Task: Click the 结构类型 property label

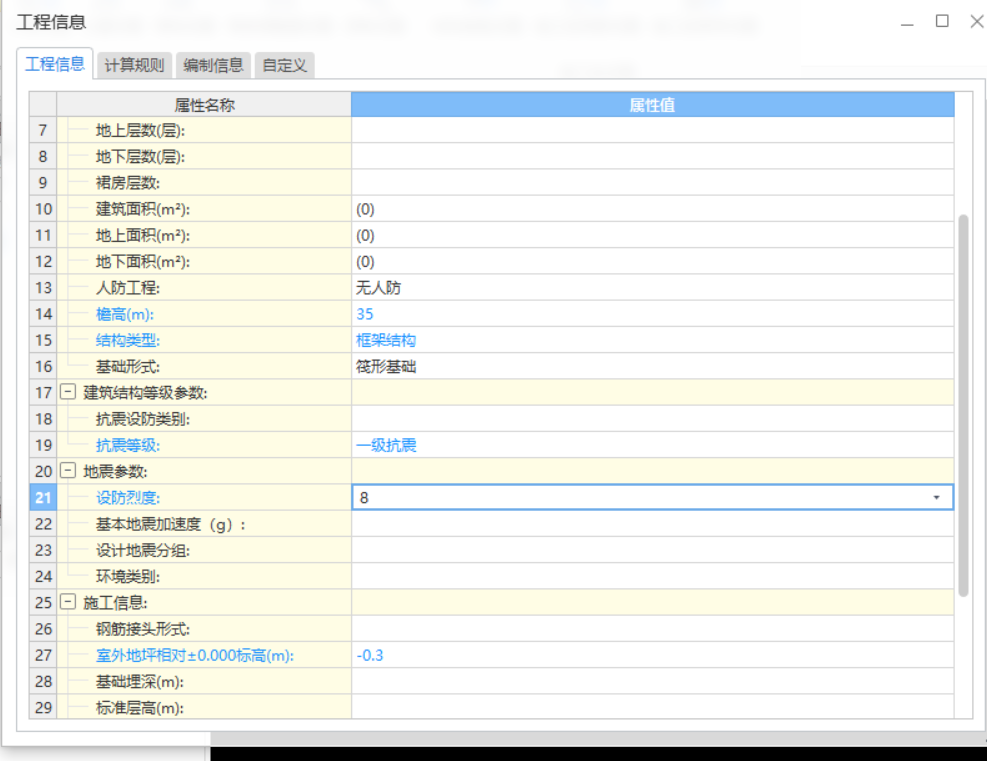Action: pos(128,341)
